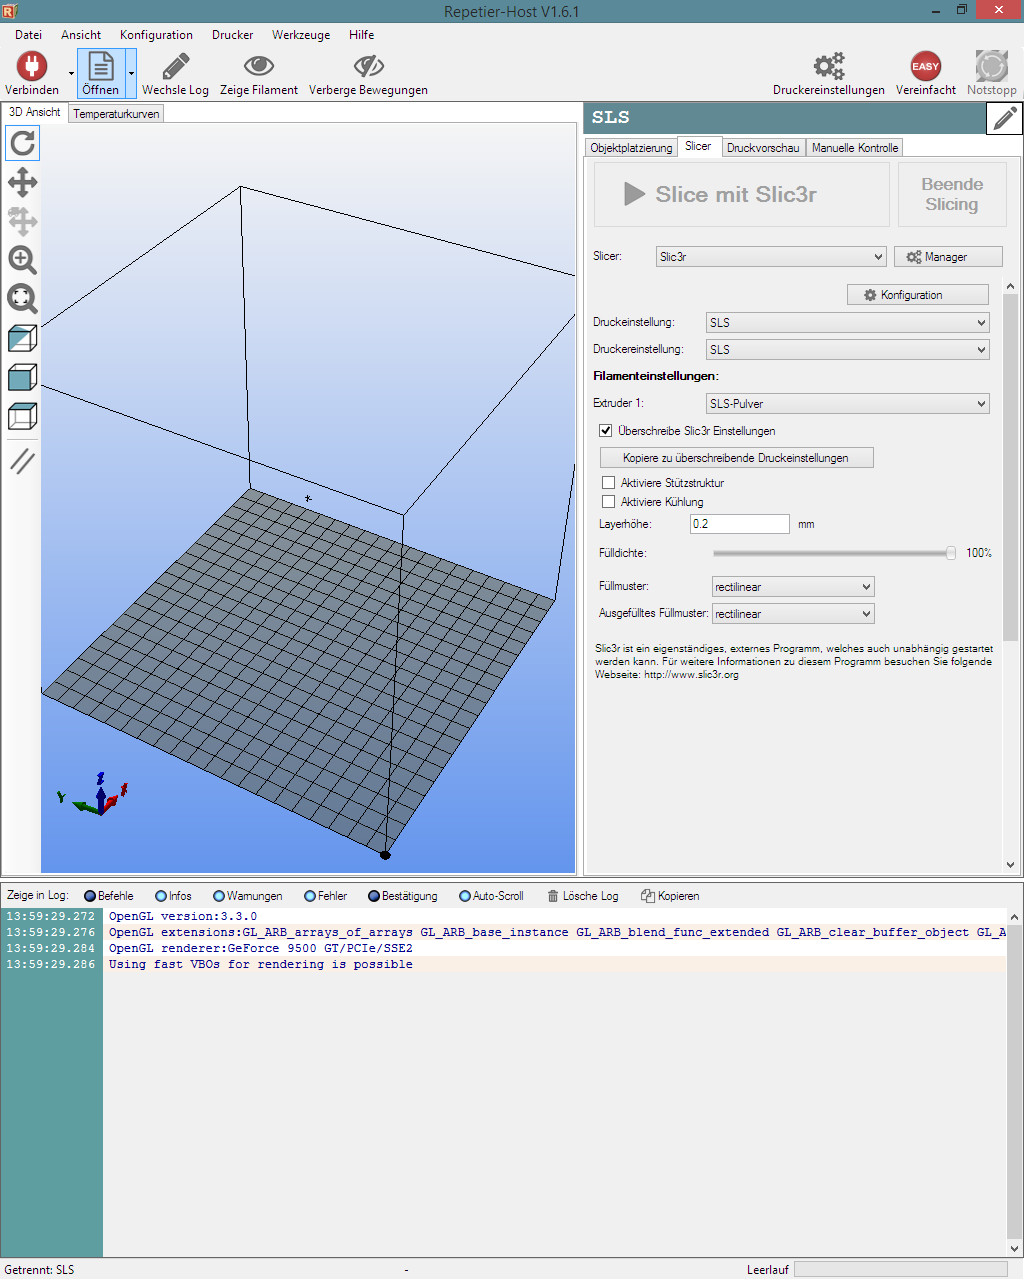The height and width of the screenshot is (1280, 1024).
Task: Click the pencil edit icon beside SLS
Action: coord(1005,118)
